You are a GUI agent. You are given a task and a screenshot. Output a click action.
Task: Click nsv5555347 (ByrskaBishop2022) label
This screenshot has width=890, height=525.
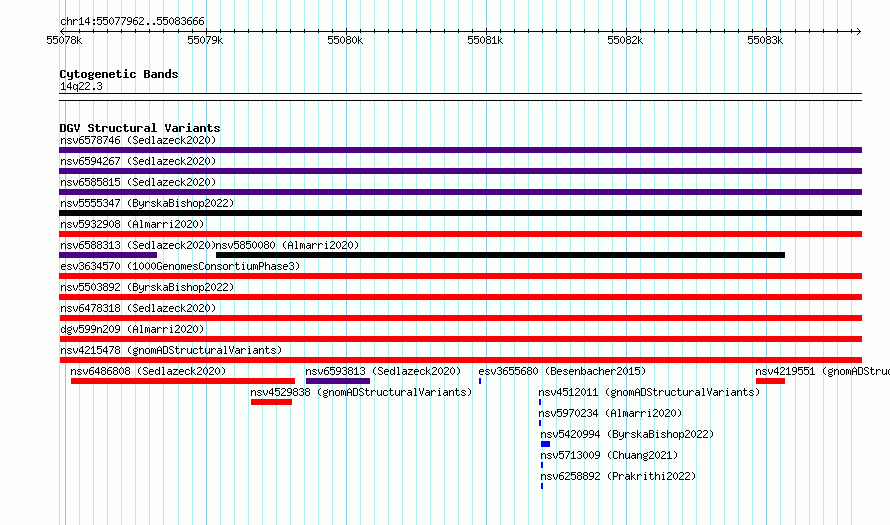[147, 203]
